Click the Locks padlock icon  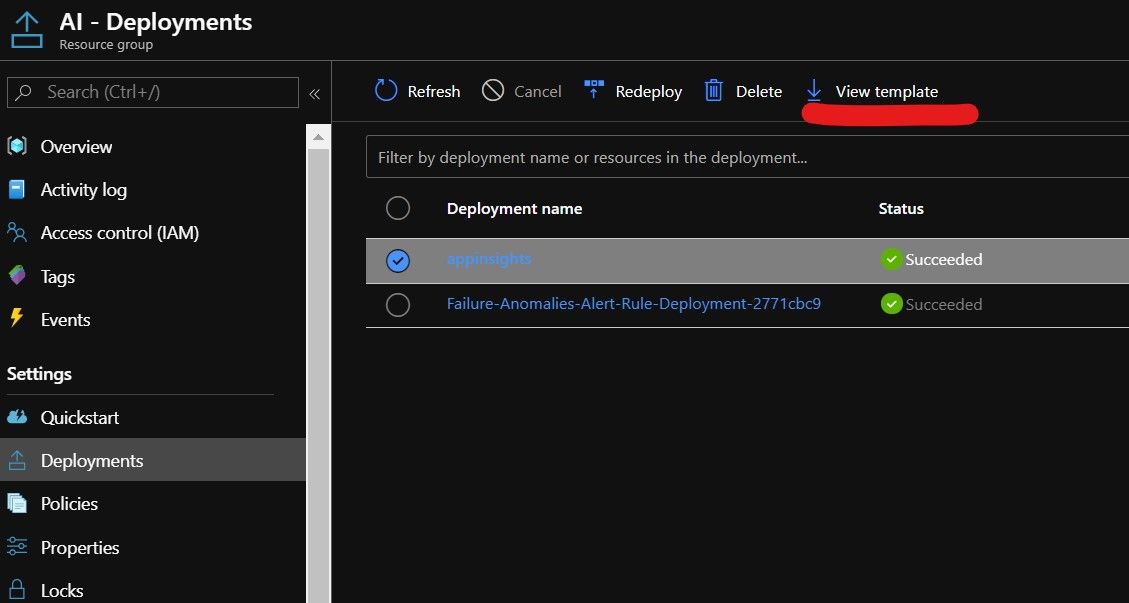(x=17, y=590)
